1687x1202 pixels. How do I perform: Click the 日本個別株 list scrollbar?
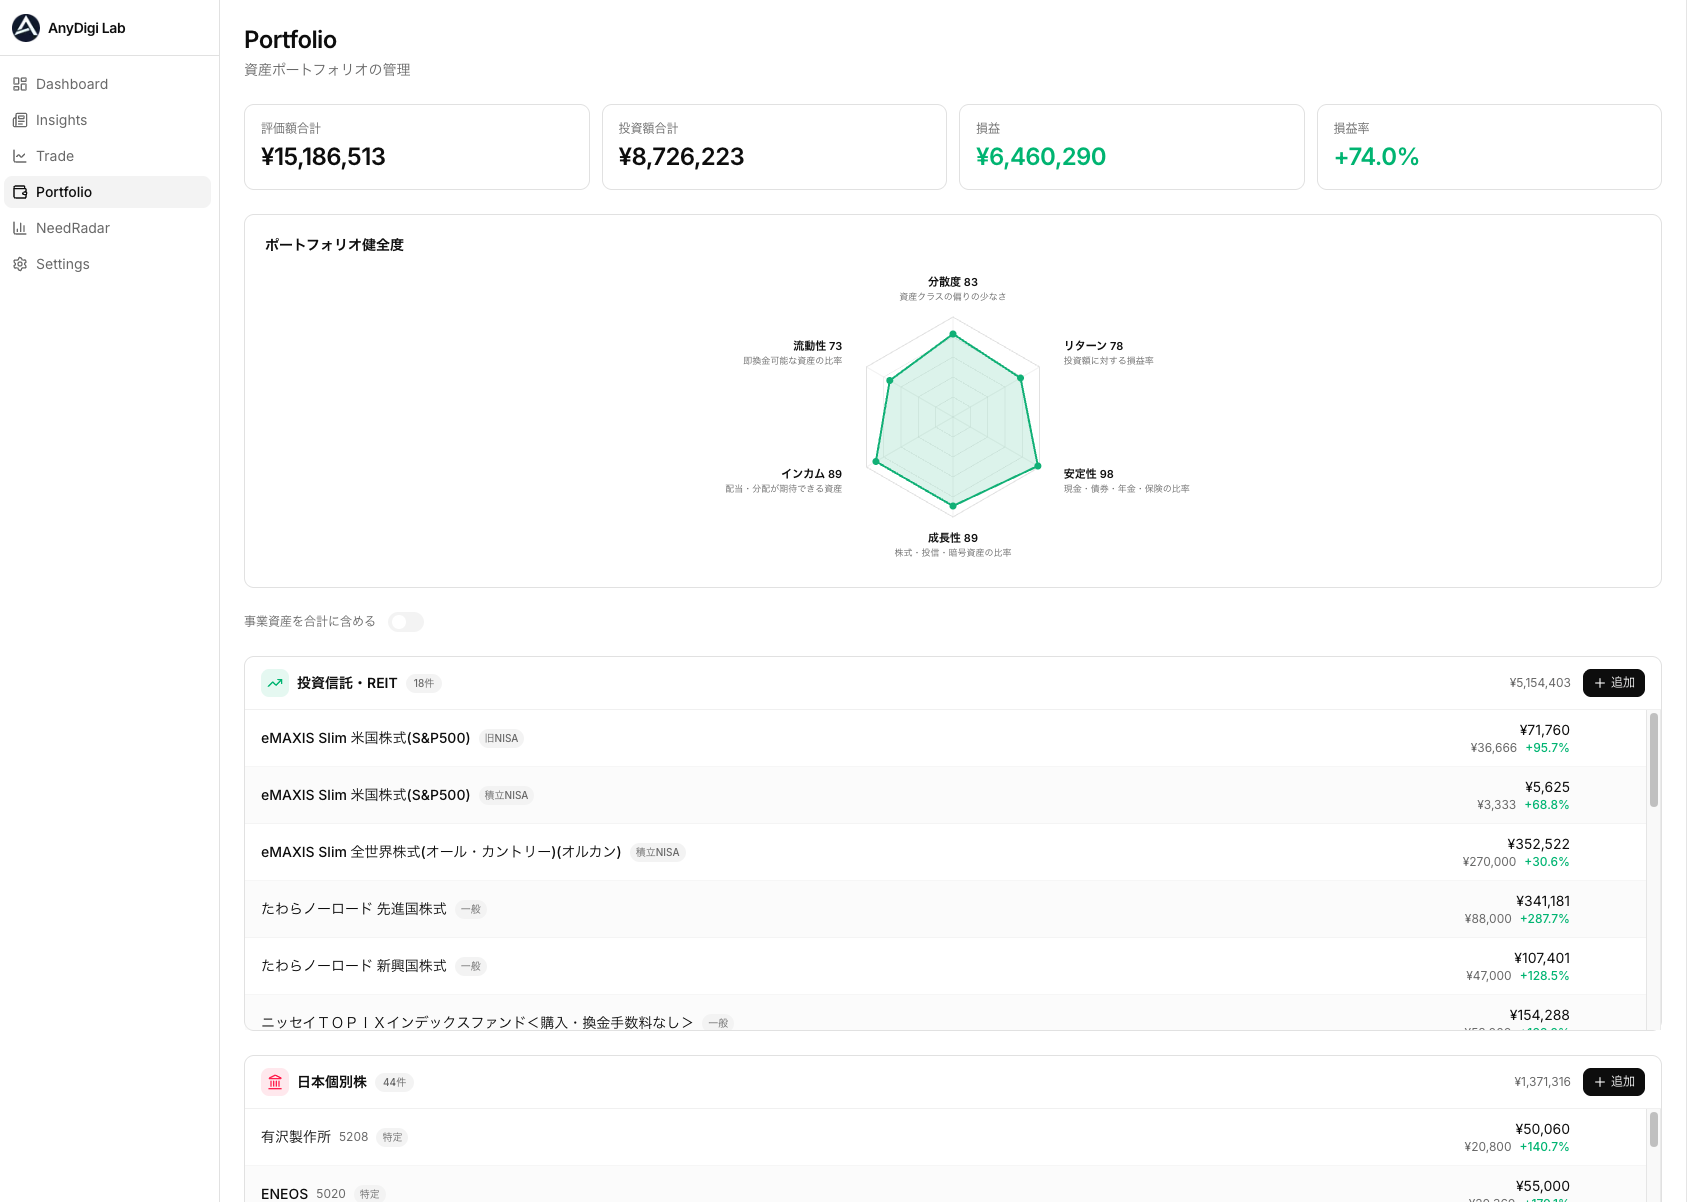(x=1654, y=1130)
